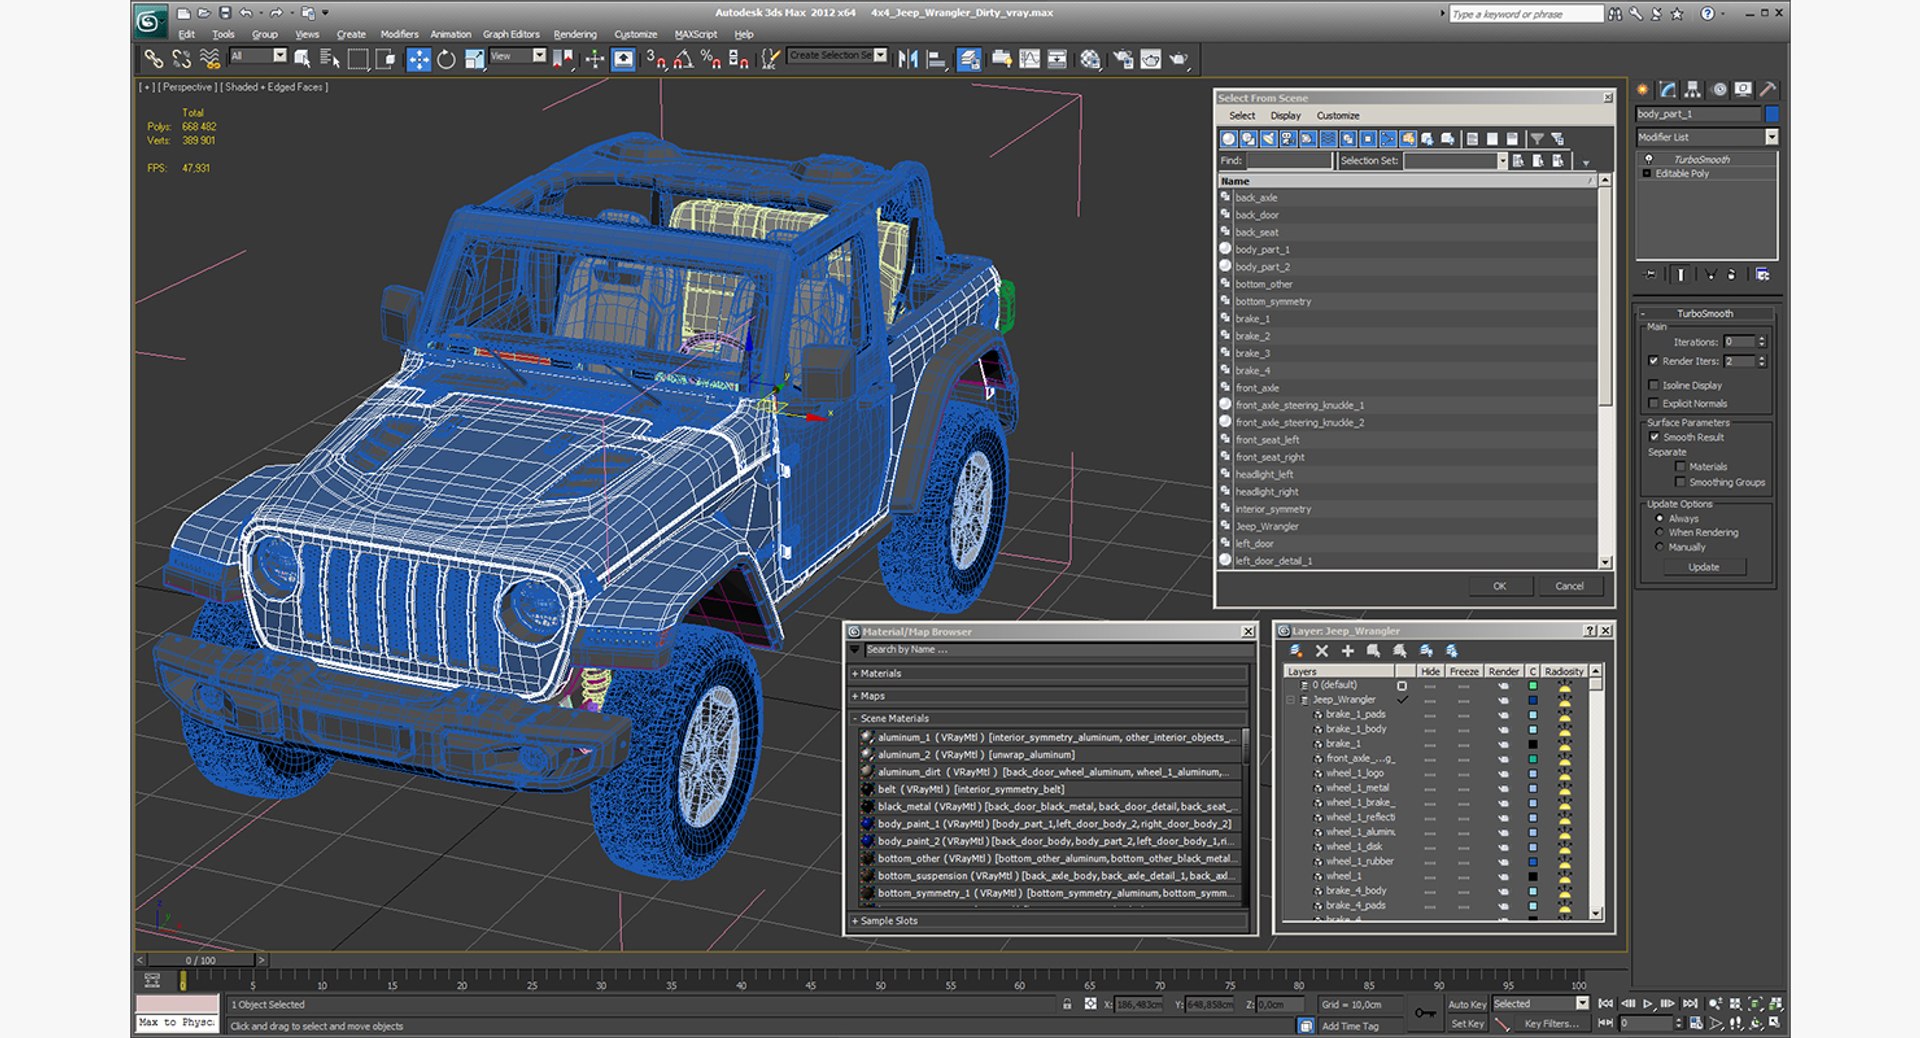
Task: Toggle the Angle Snap tool
Action: pyautogui.click(x=683, y=60)
